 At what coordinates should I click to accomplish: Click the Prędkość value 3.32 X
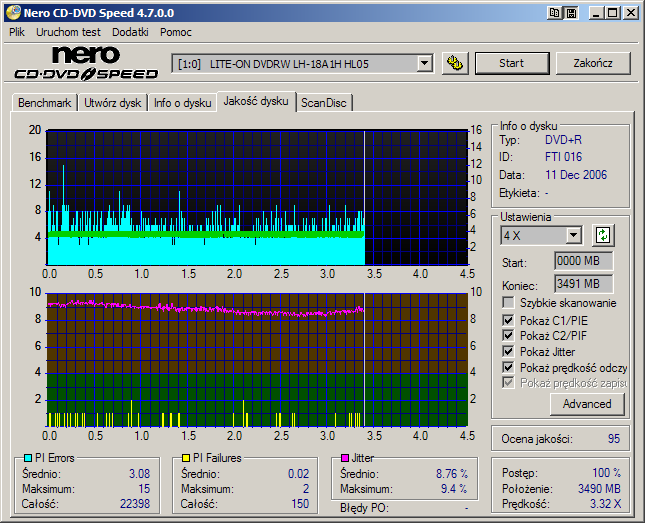point(606,504)
